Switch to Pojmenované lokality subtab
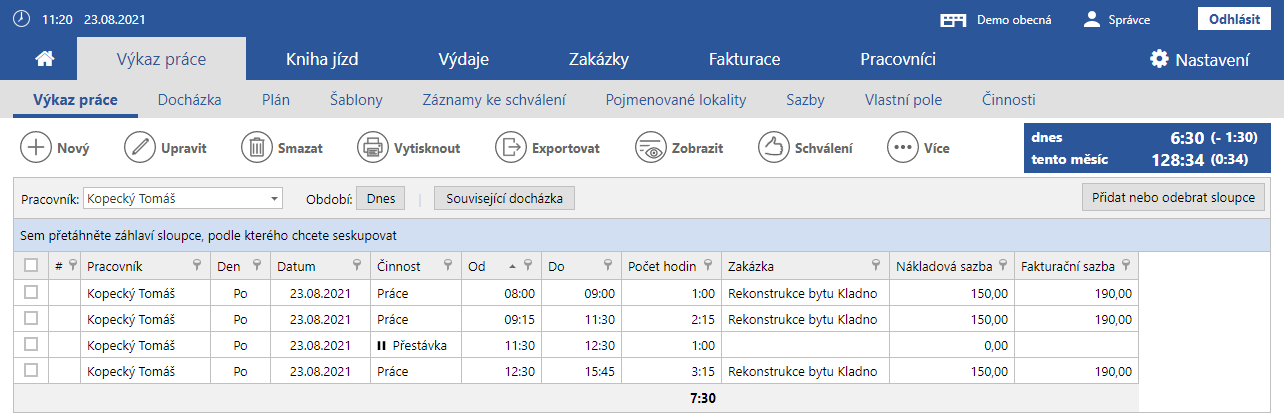Image resolution: width=1284 pixels, height=413 pixels. [676, 100]
